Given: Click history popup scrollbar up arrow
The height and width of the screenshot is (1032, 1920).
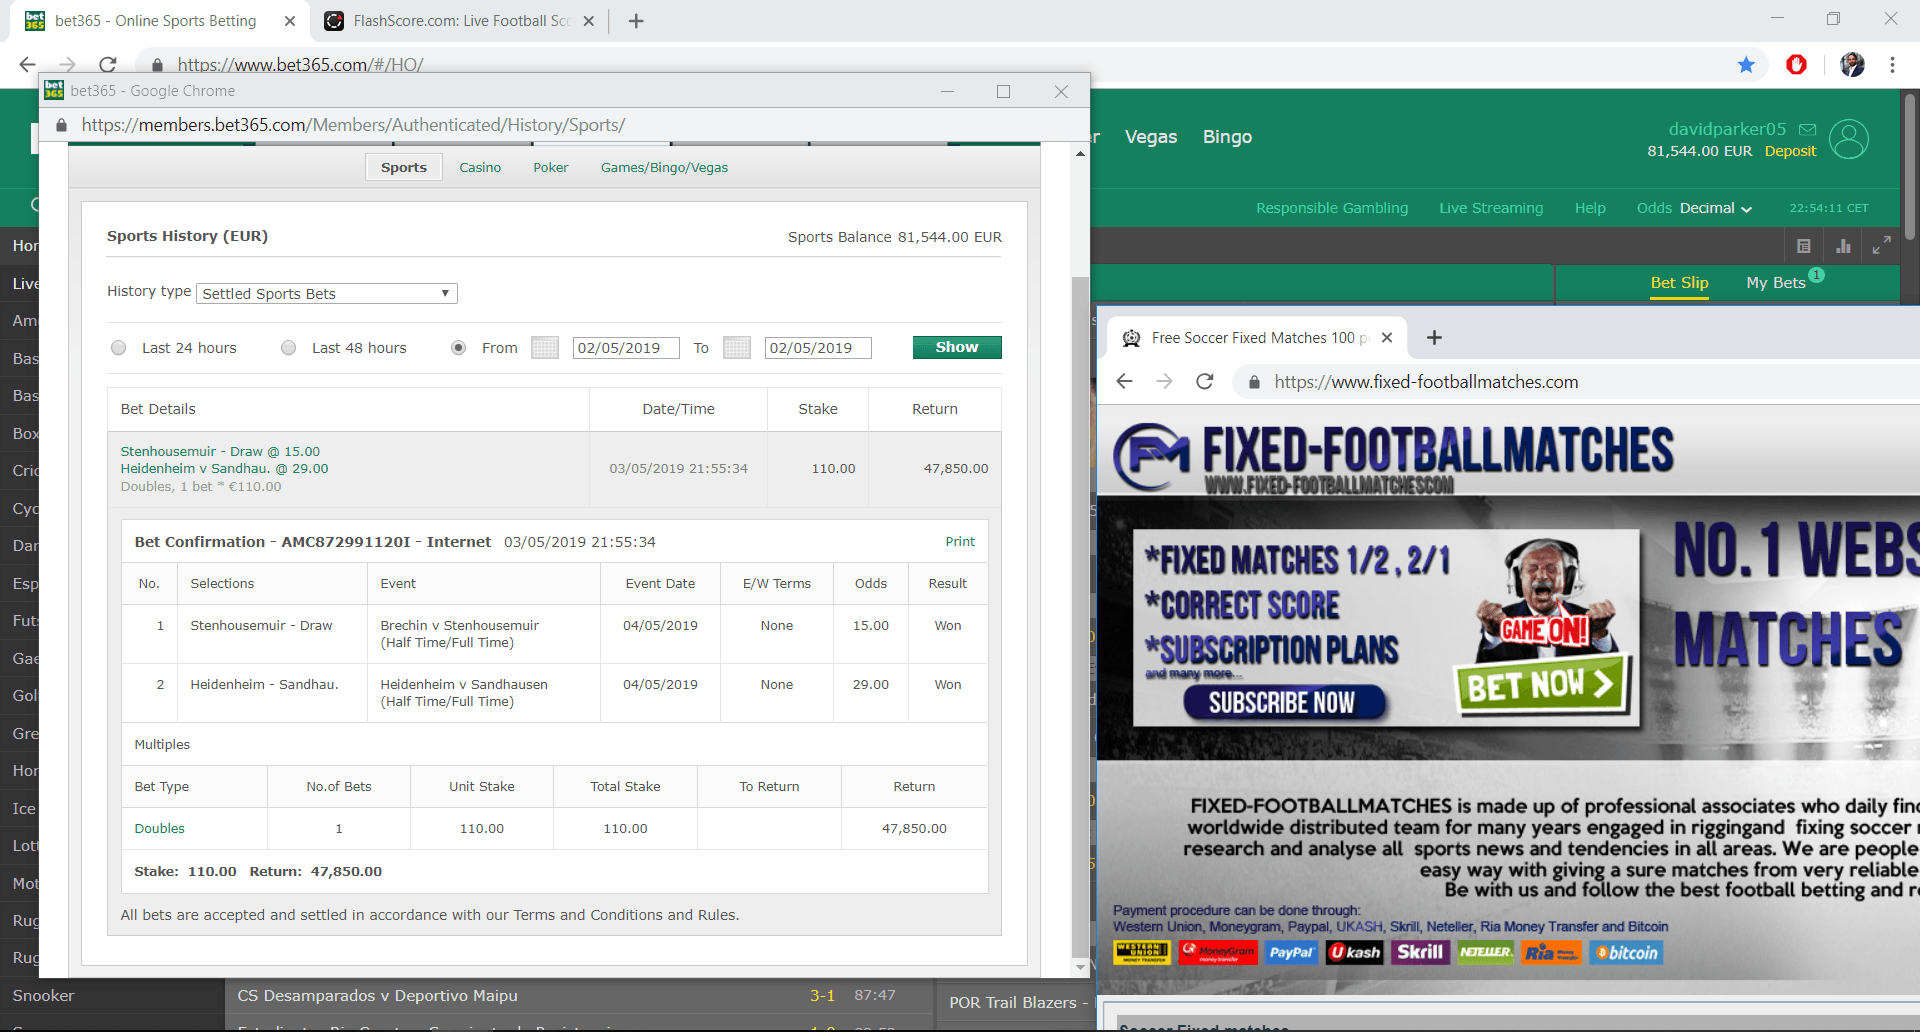Looking at the screenshot, I should coord(1080,154).
